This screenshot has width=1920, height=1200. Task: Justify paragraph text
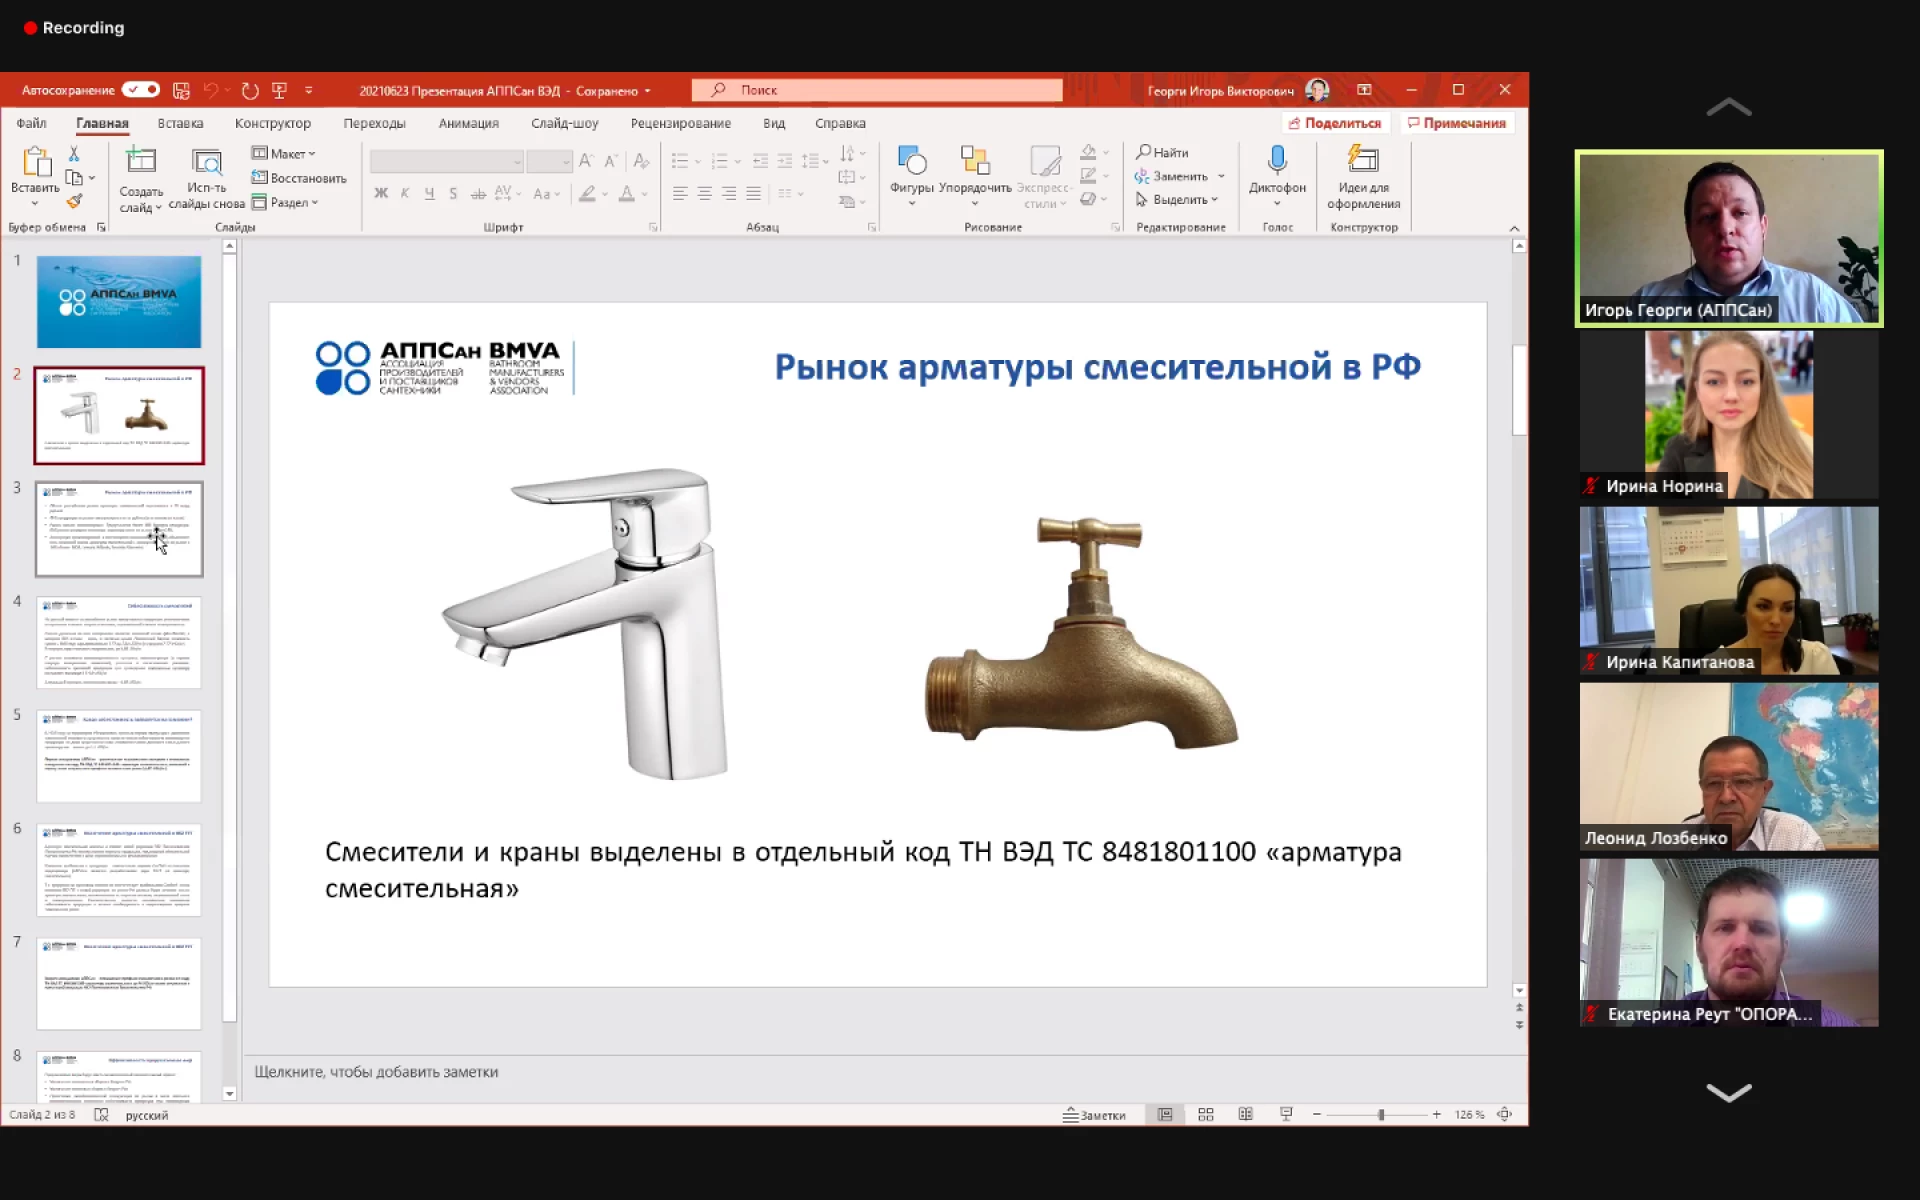pyautogui.click(x=753, y=194)
